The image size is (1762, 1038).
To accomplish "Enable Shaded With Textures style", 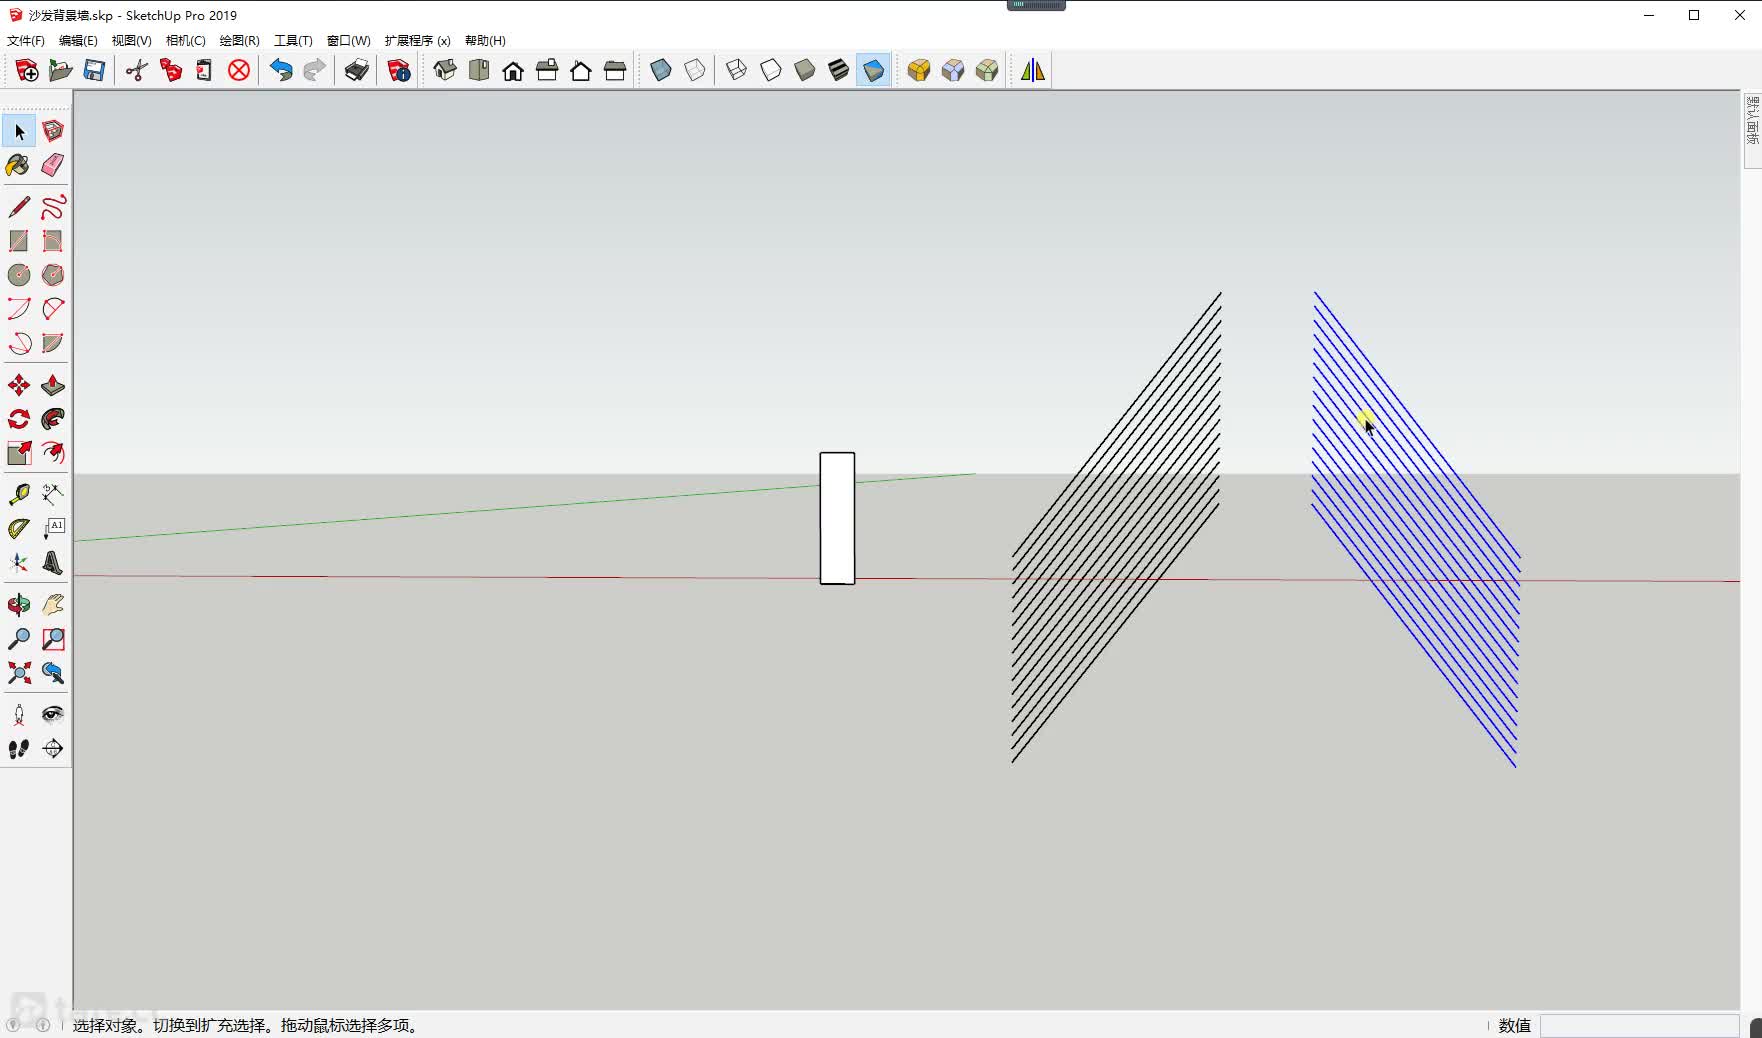I will click(839, 70).
